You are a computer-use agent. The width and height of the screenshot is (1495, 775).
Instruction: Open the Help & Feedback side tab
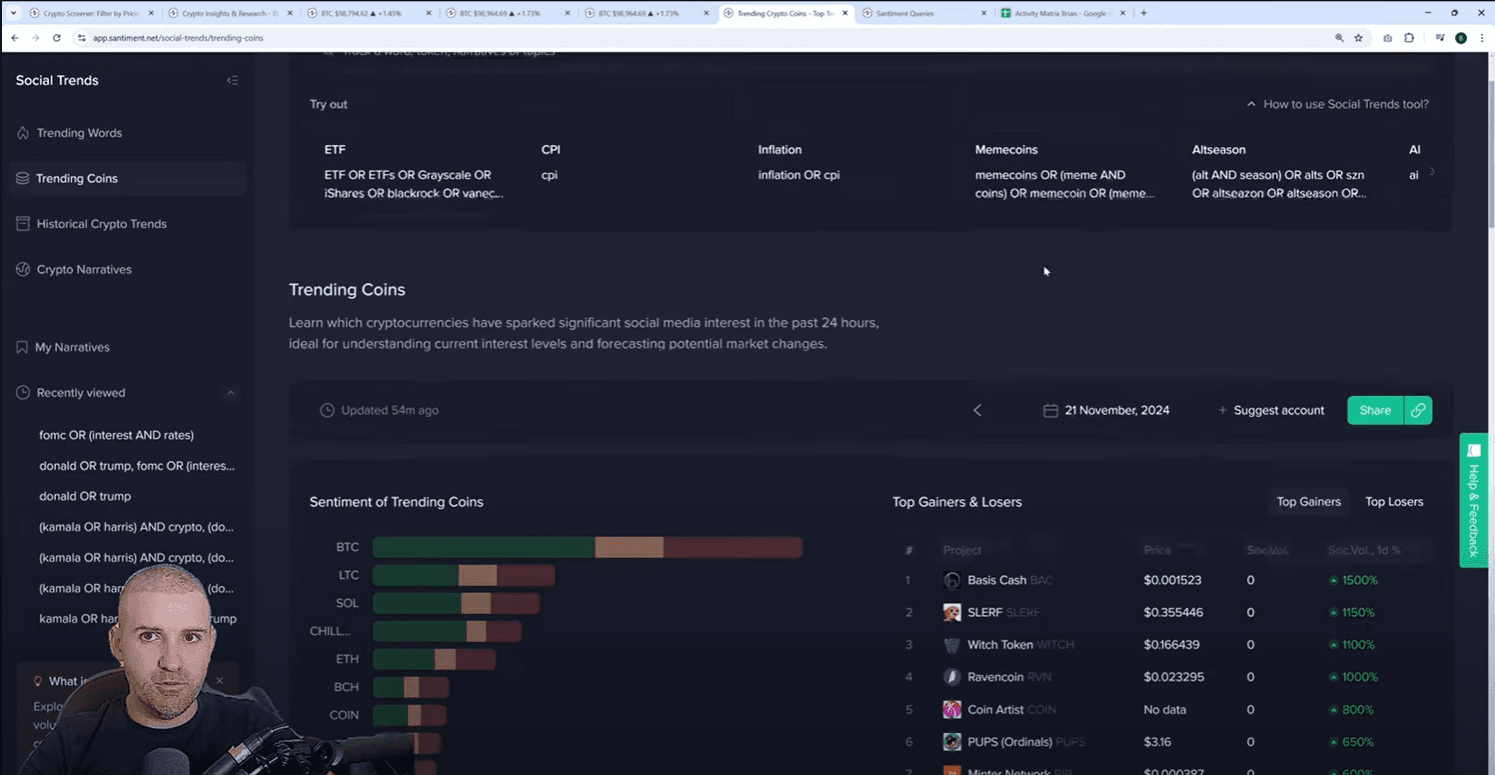click(1473, 499)
